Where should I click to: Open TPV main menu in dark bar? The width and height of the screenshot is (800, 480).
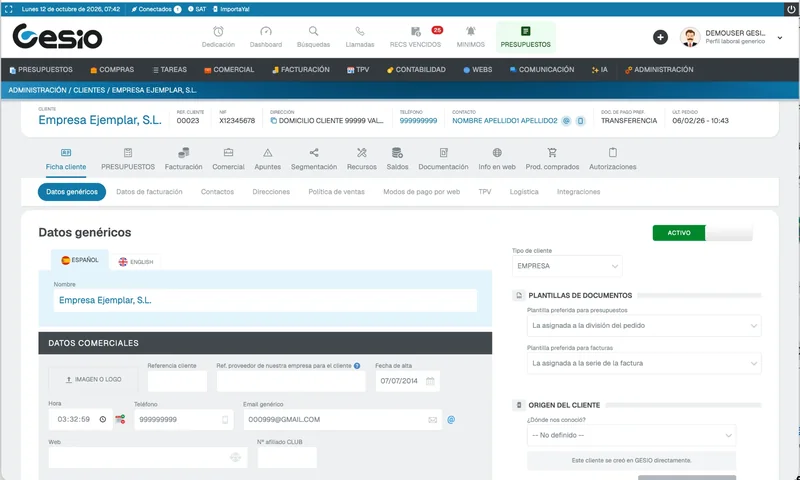click(x=358, y=69)
